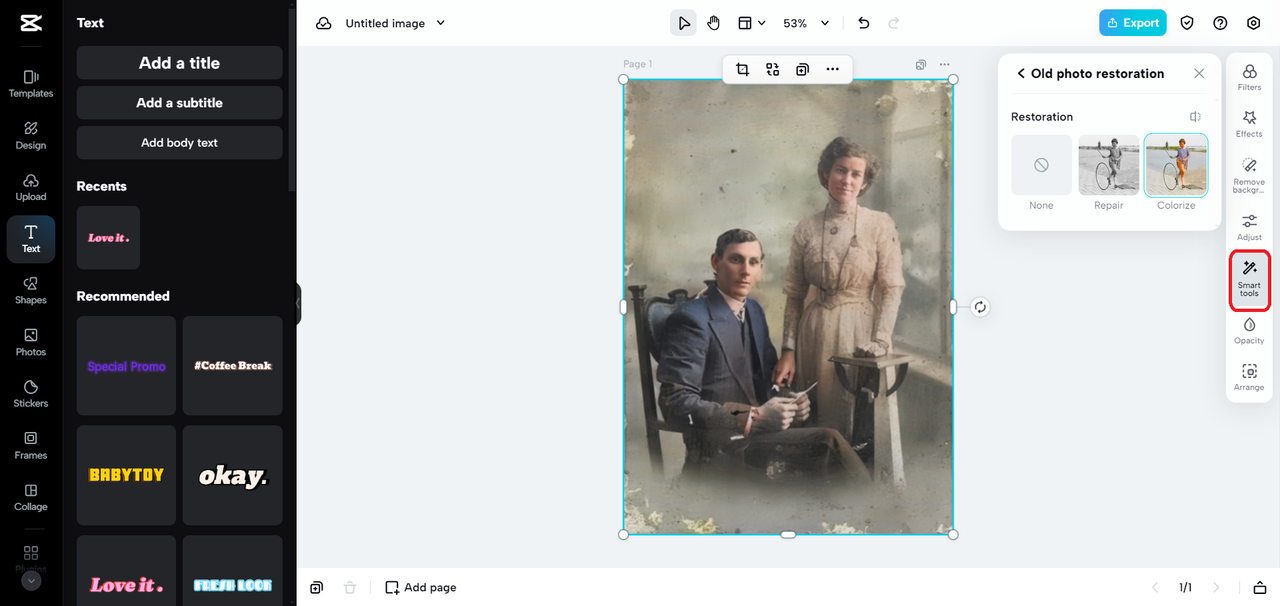1280x606 pixels.
Task: Export the image
Action: pyautogui.click(x=1132, y=23)
